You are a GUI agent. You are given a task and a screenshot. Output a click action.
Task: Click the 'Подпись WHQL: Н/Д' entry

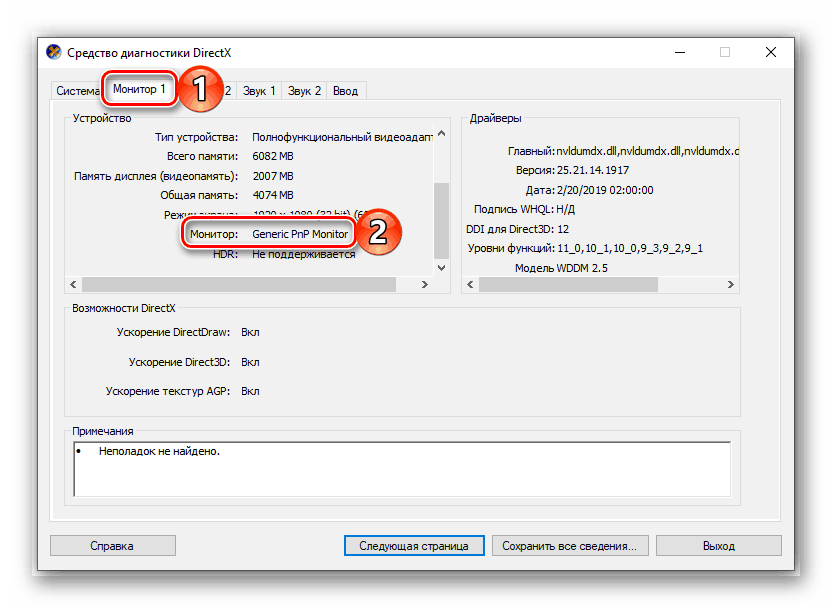(x=524, y=209)
